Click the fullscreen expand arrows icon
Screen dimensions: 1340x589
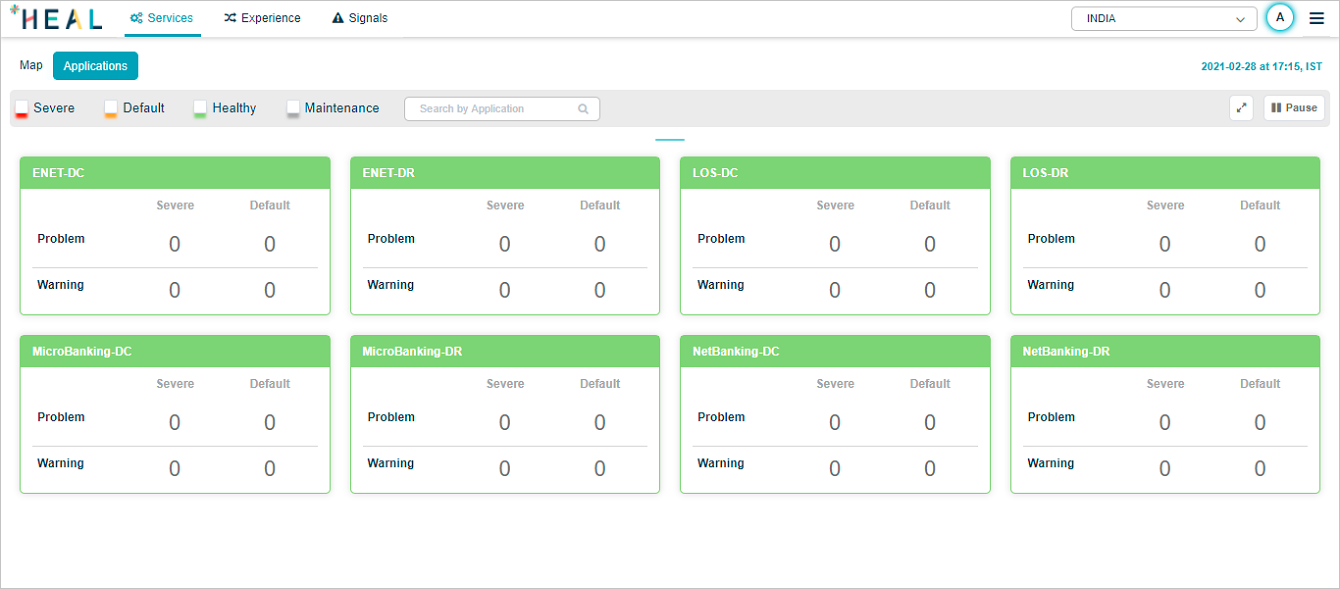click(x=1242, y=108)
